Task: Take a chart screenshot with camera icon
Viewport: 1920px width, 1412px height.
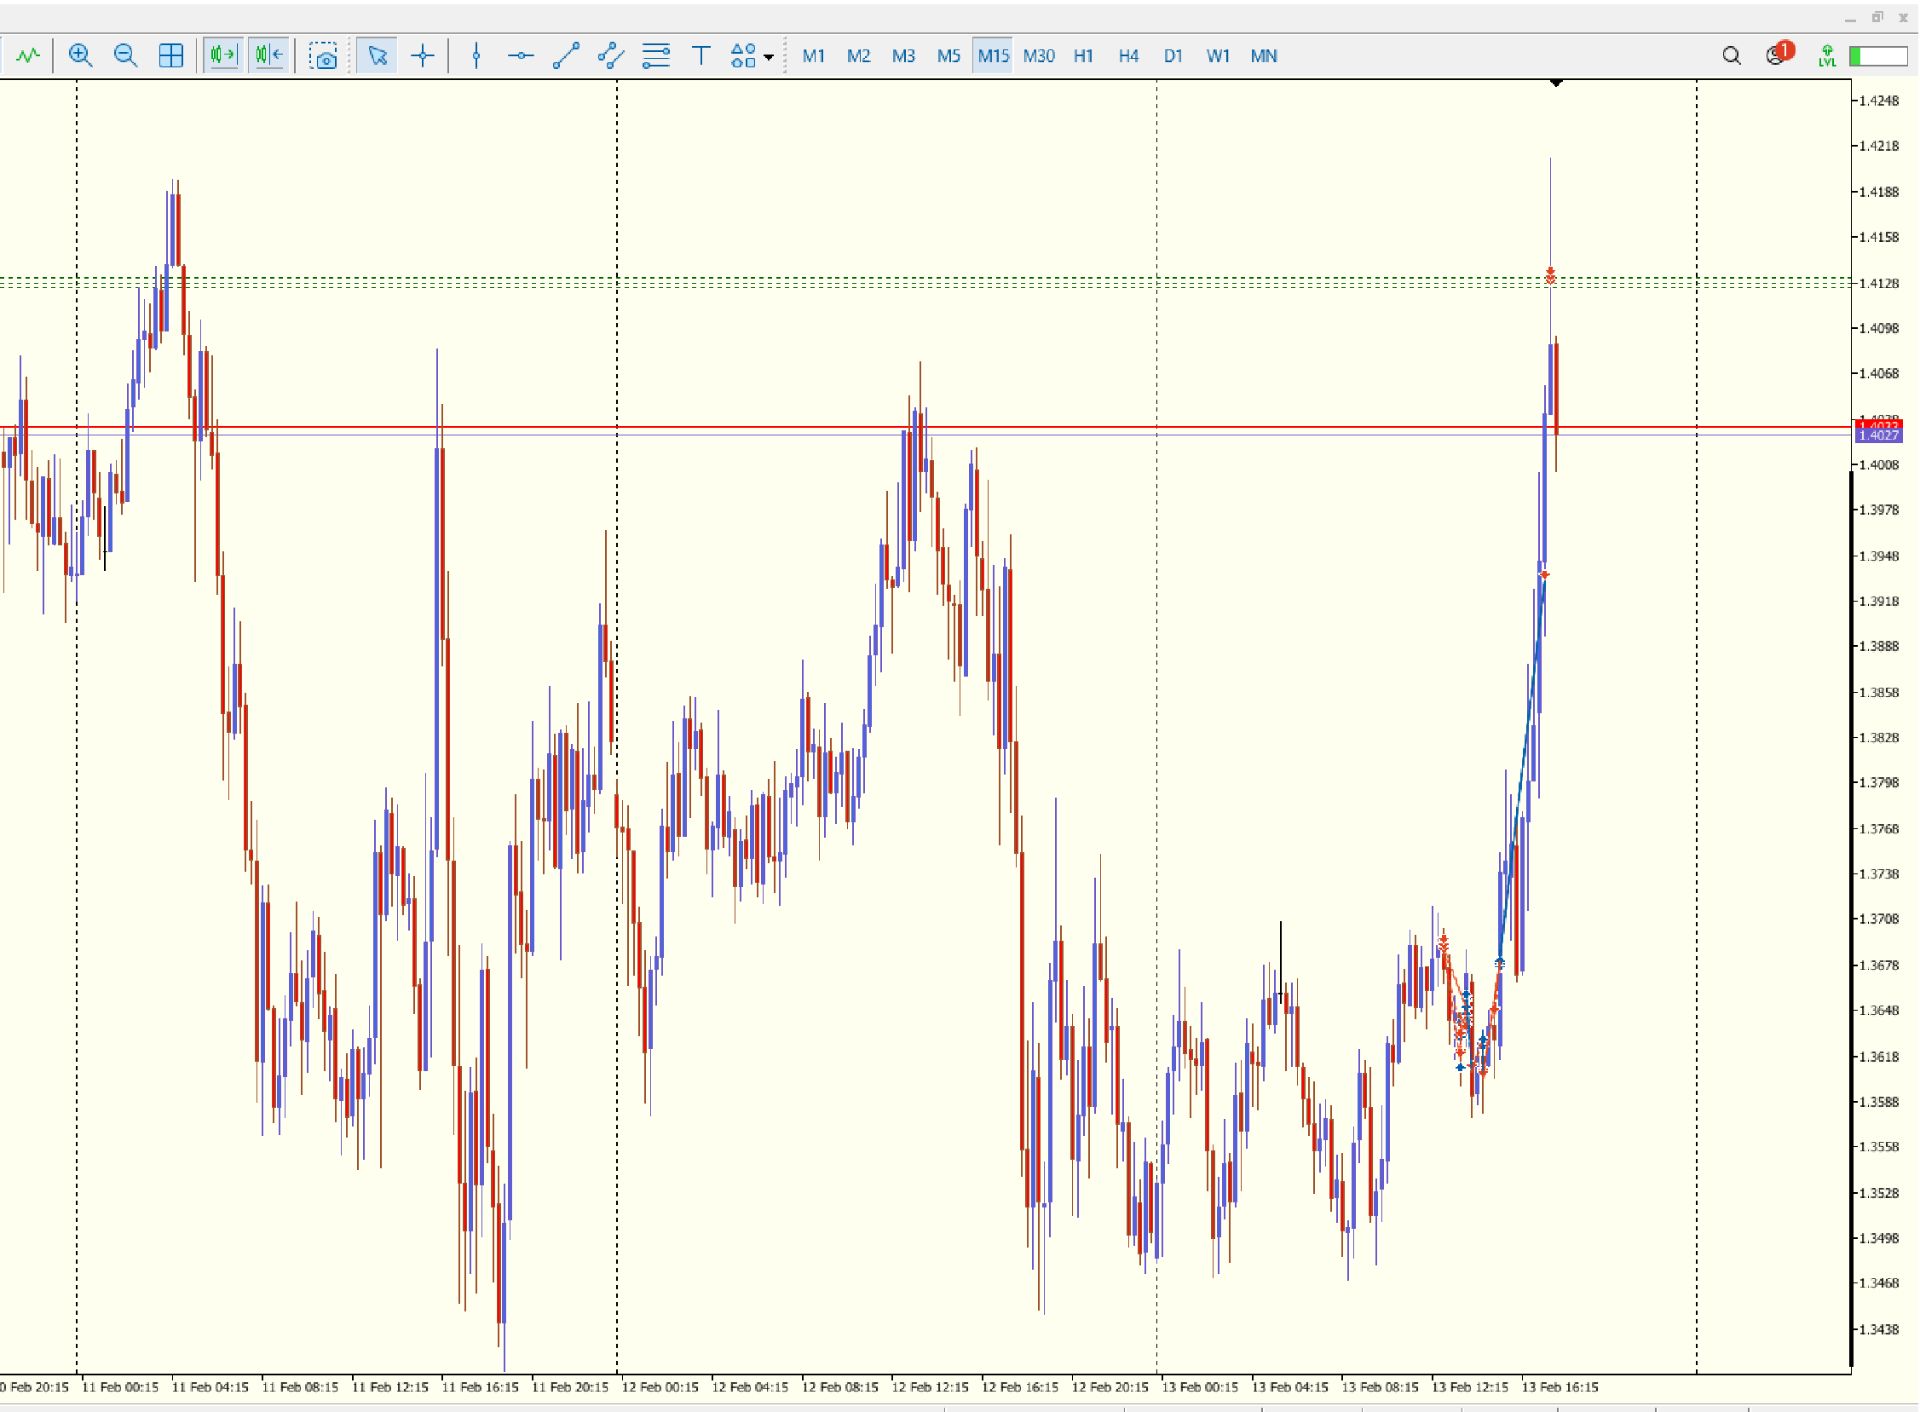Action: [323, 56]
